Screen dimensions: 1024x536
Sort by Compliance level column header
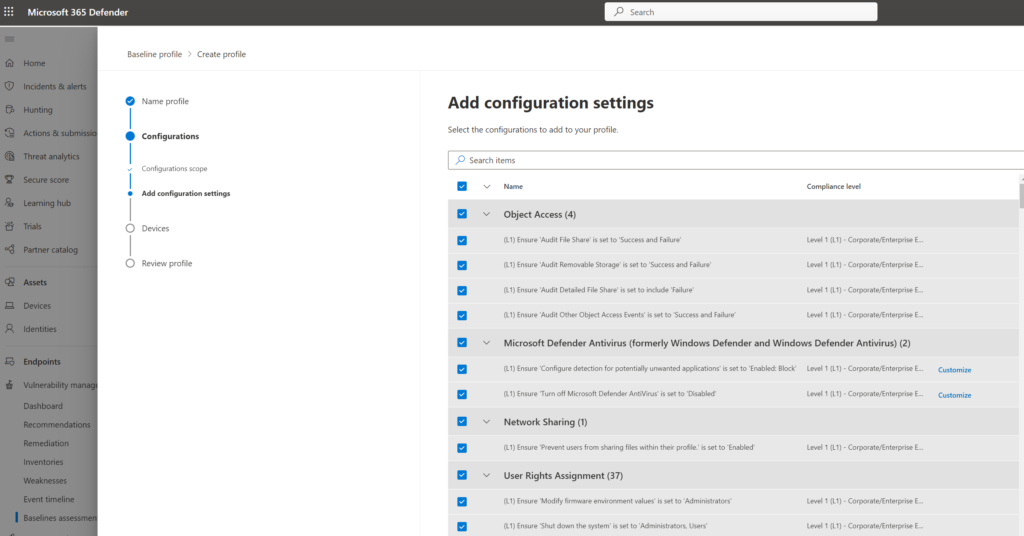tap(833, 186)
